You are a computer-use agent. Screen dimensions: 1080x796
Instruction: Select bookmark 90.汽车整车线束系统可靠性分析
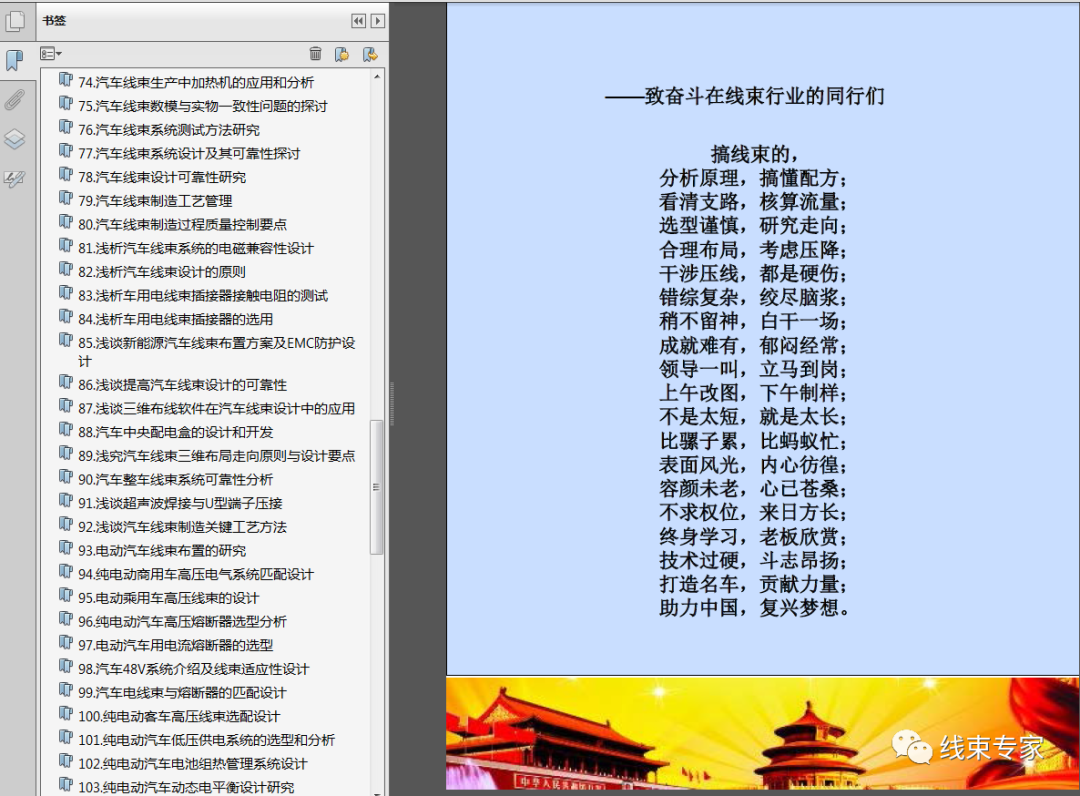173,479
